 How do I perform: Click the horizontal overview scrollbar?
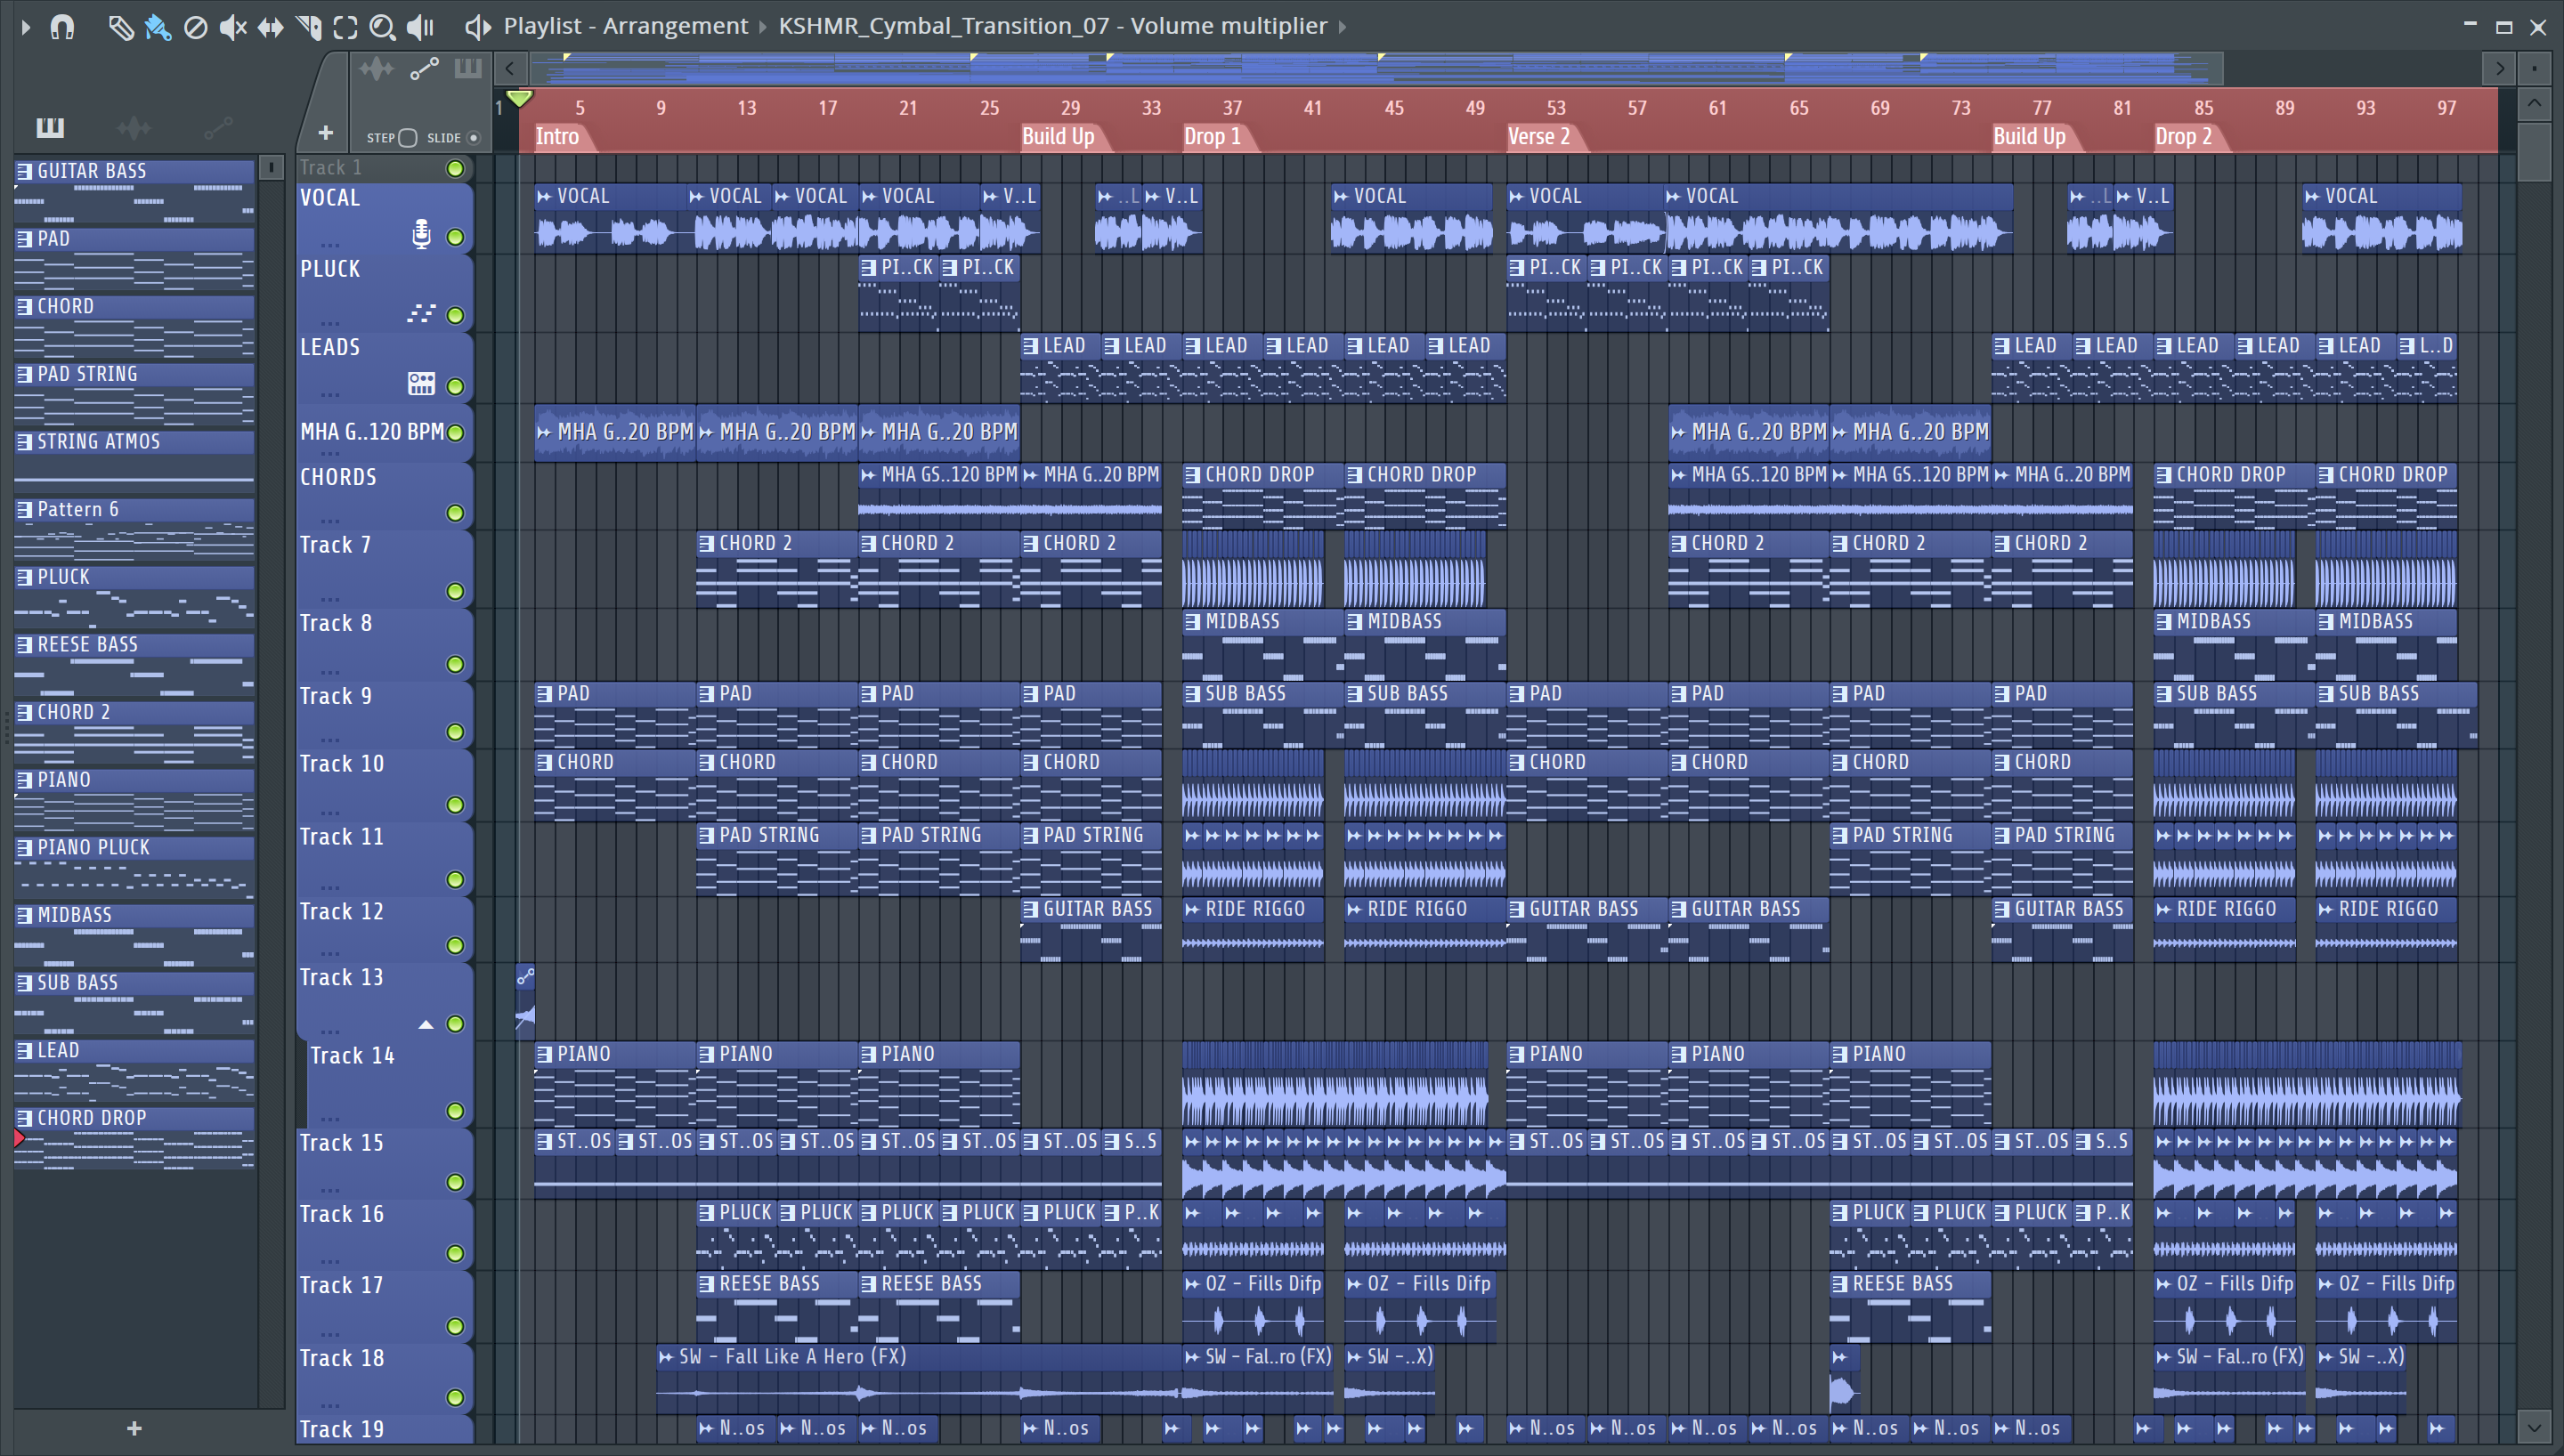(x=1376, y=68)
